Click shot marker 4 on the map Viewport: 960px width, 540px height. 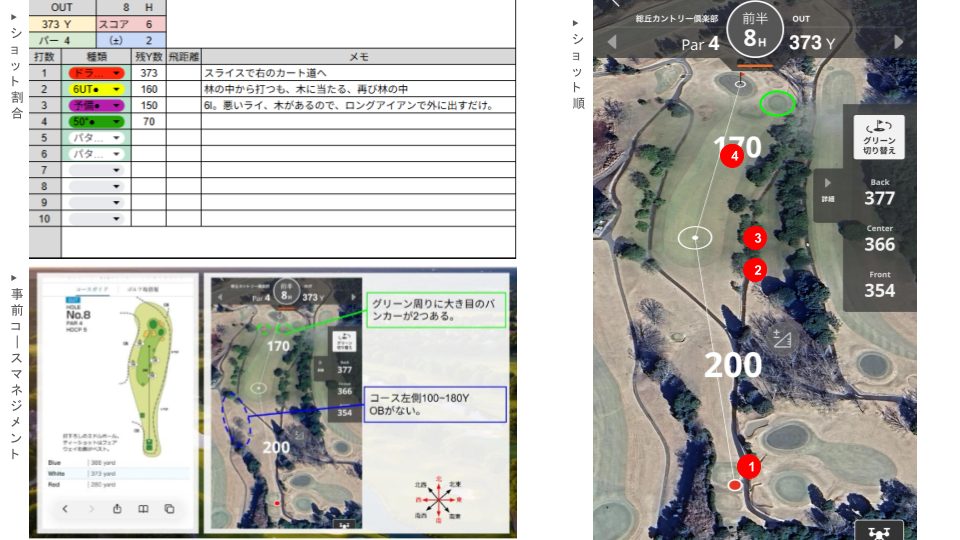pos(732,155)
